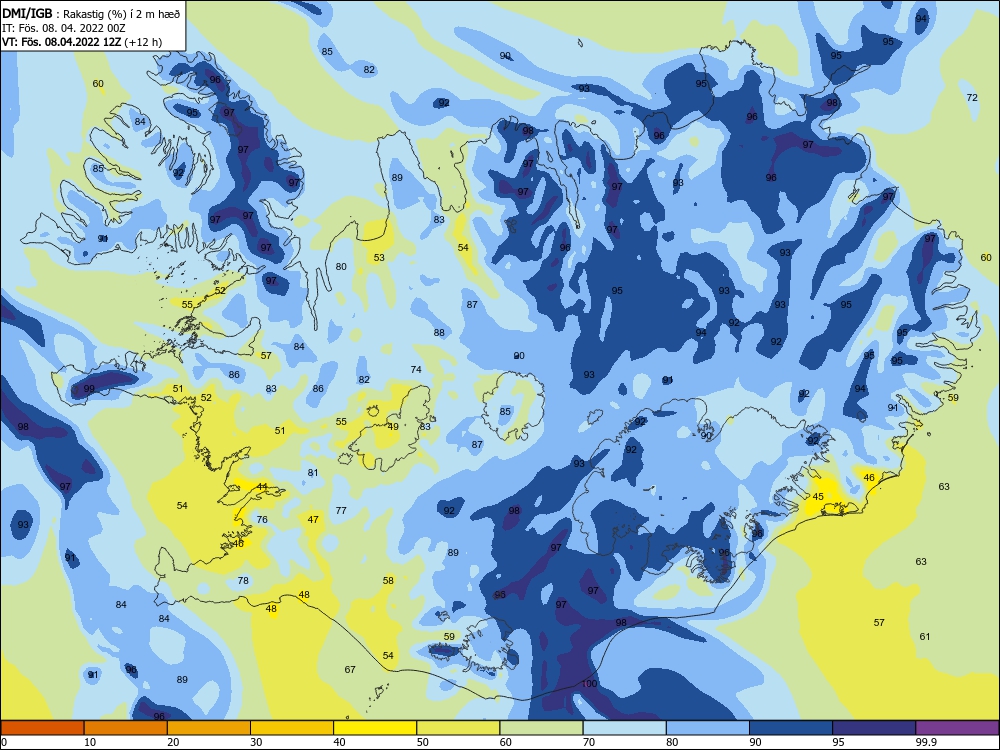This screenshot has height=750, width=1000.
Task: Click the pale blue 70–80 legend swatch
Action: (x=625, y=728)
